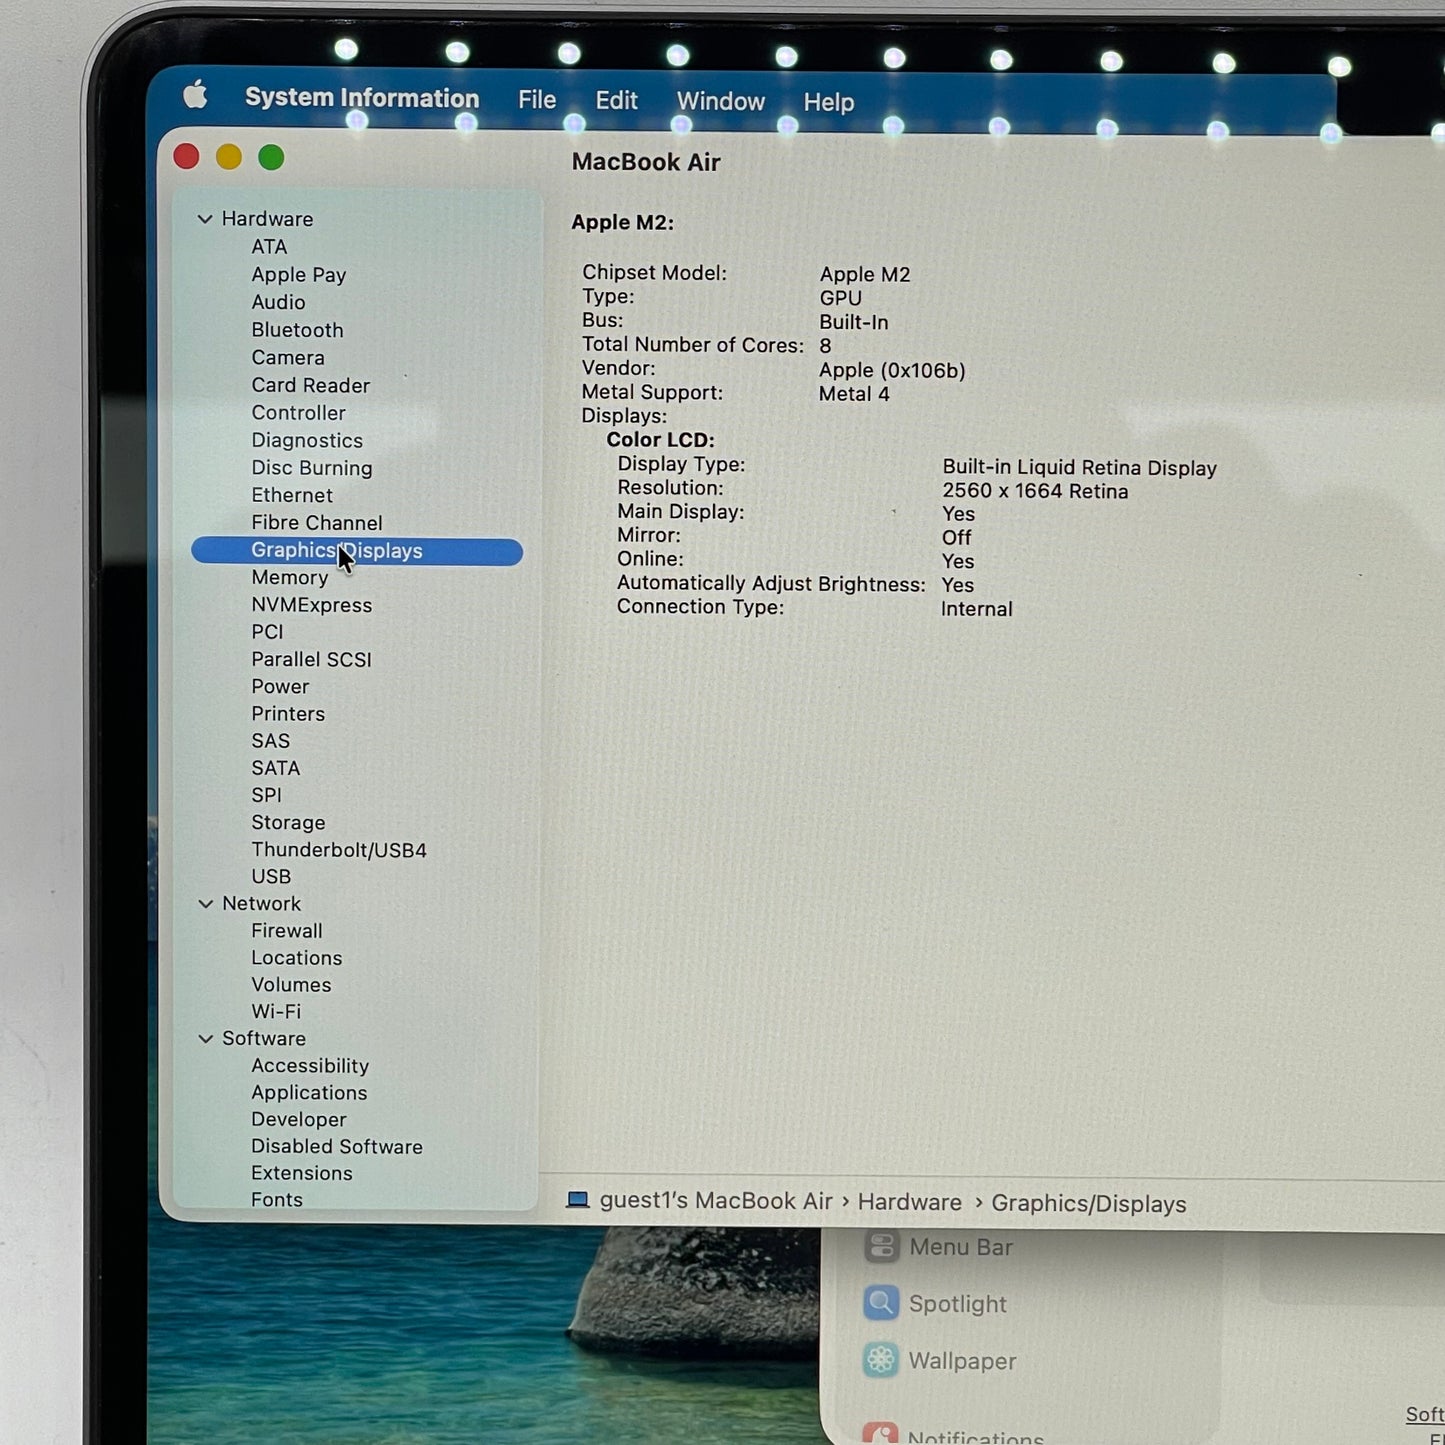Collapse the Software section
1445x1445 pixels.
pyautogui.click(x=205, y=1039)
